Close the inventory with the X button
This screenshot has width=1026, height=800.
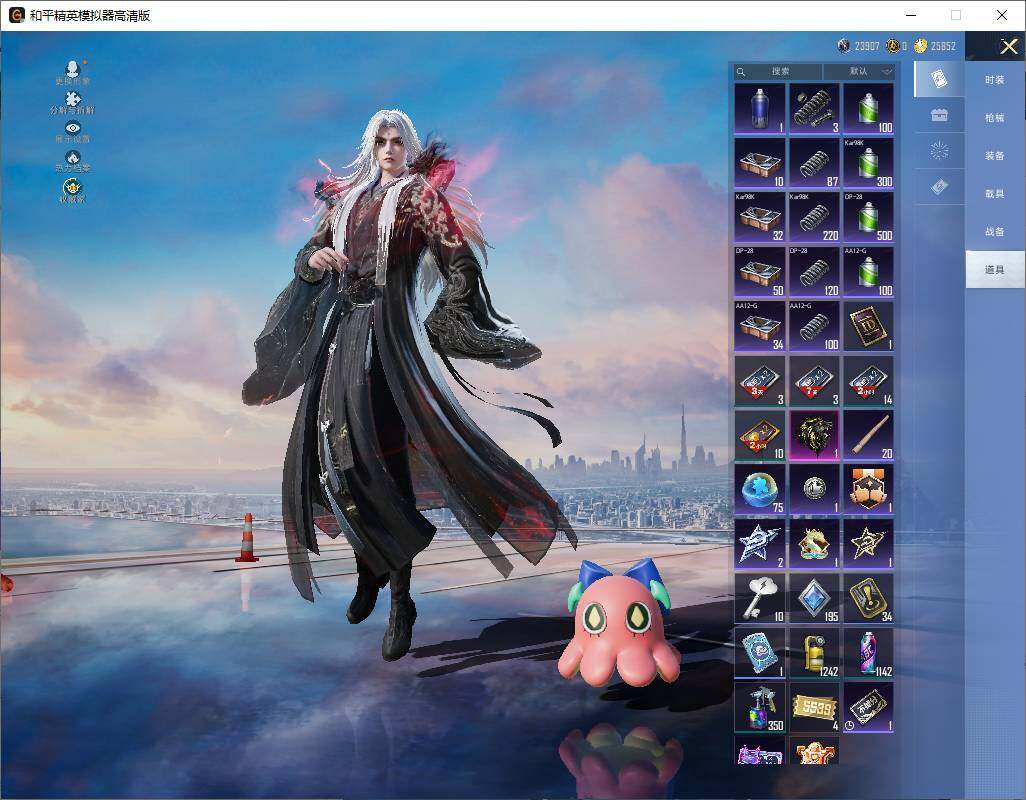point(1008,46)
